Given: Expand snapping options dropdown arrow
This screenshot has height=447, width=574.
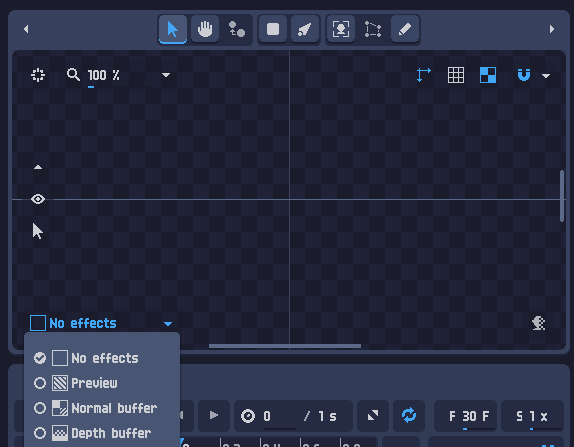Looking at the screenshot, I should coord(546,76).
